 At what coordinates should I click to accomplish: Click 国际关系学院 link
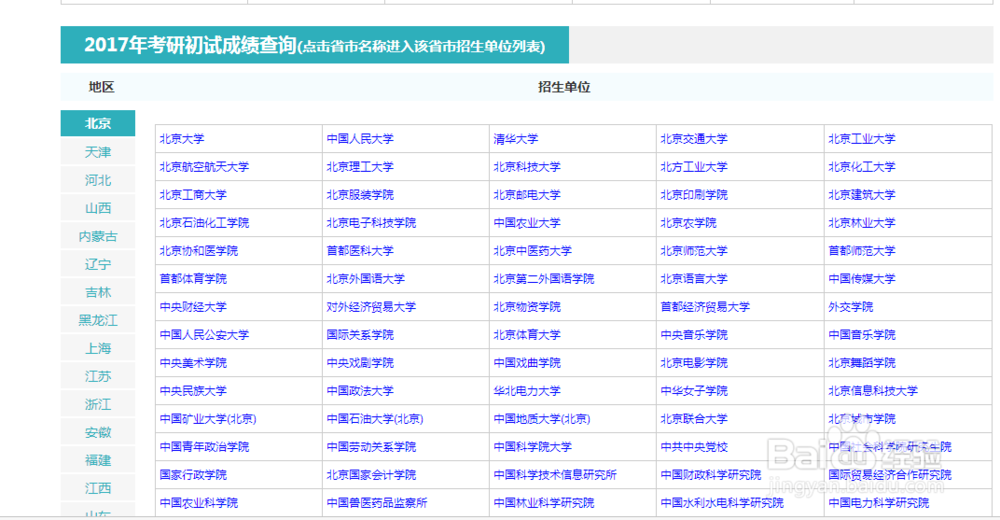point(360,335)
